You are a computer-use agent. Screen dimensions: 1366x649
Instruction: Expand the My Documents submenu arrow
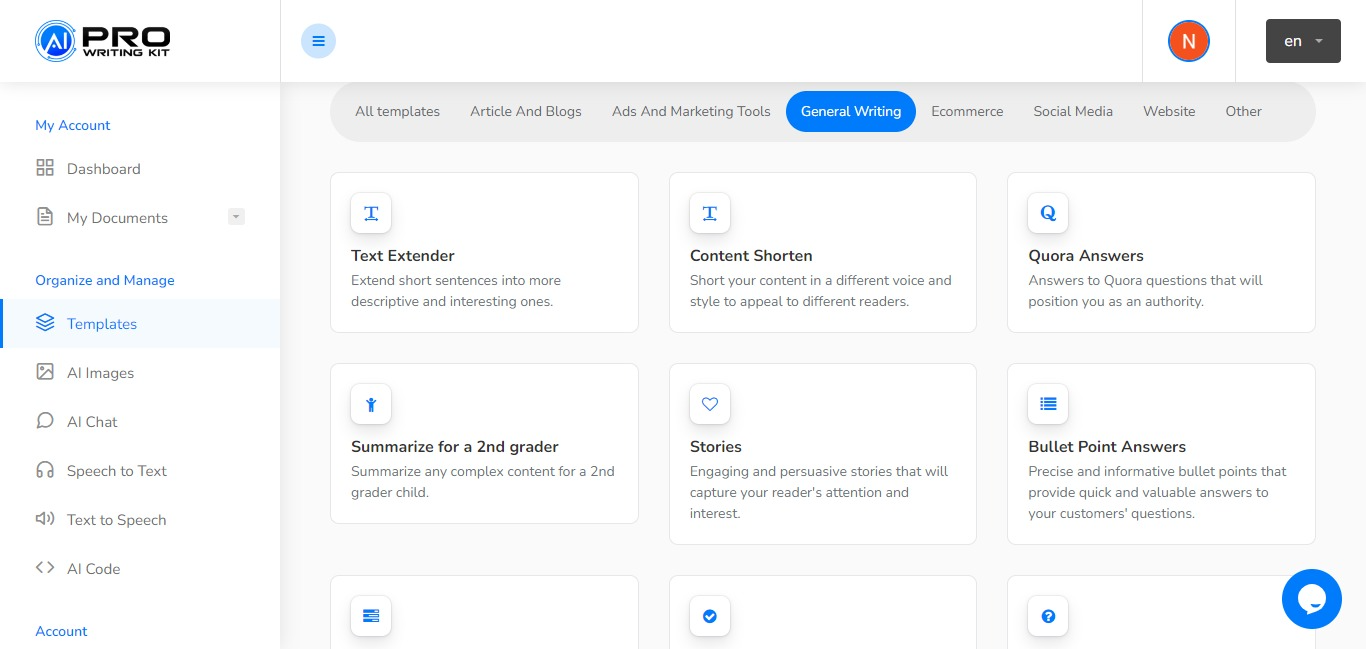pyautogui.click(x=236, y=216)
